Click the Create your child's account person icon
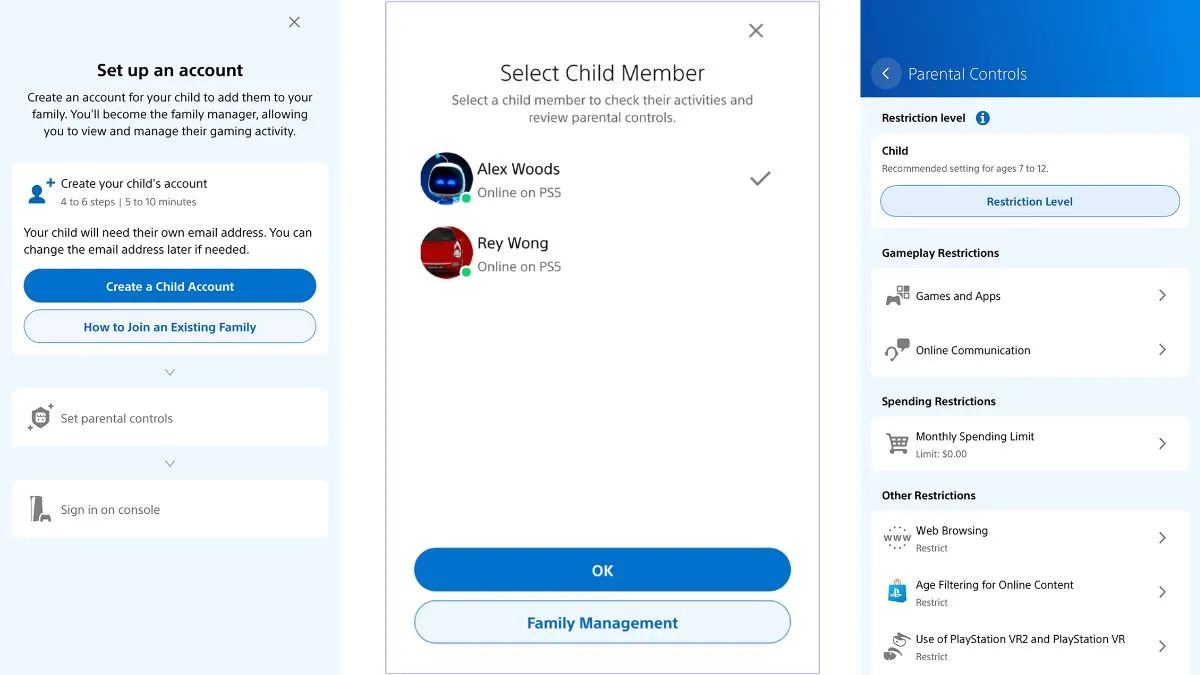This screenshot has width=1200, height=675. click(x=40, y=191)
